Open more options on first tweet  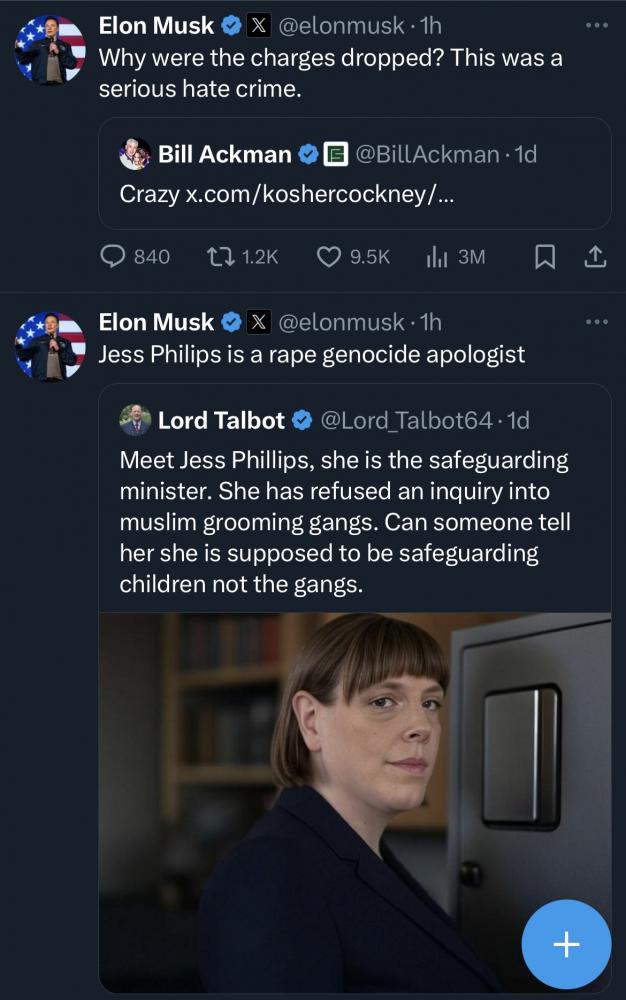[x=596, y=23]
